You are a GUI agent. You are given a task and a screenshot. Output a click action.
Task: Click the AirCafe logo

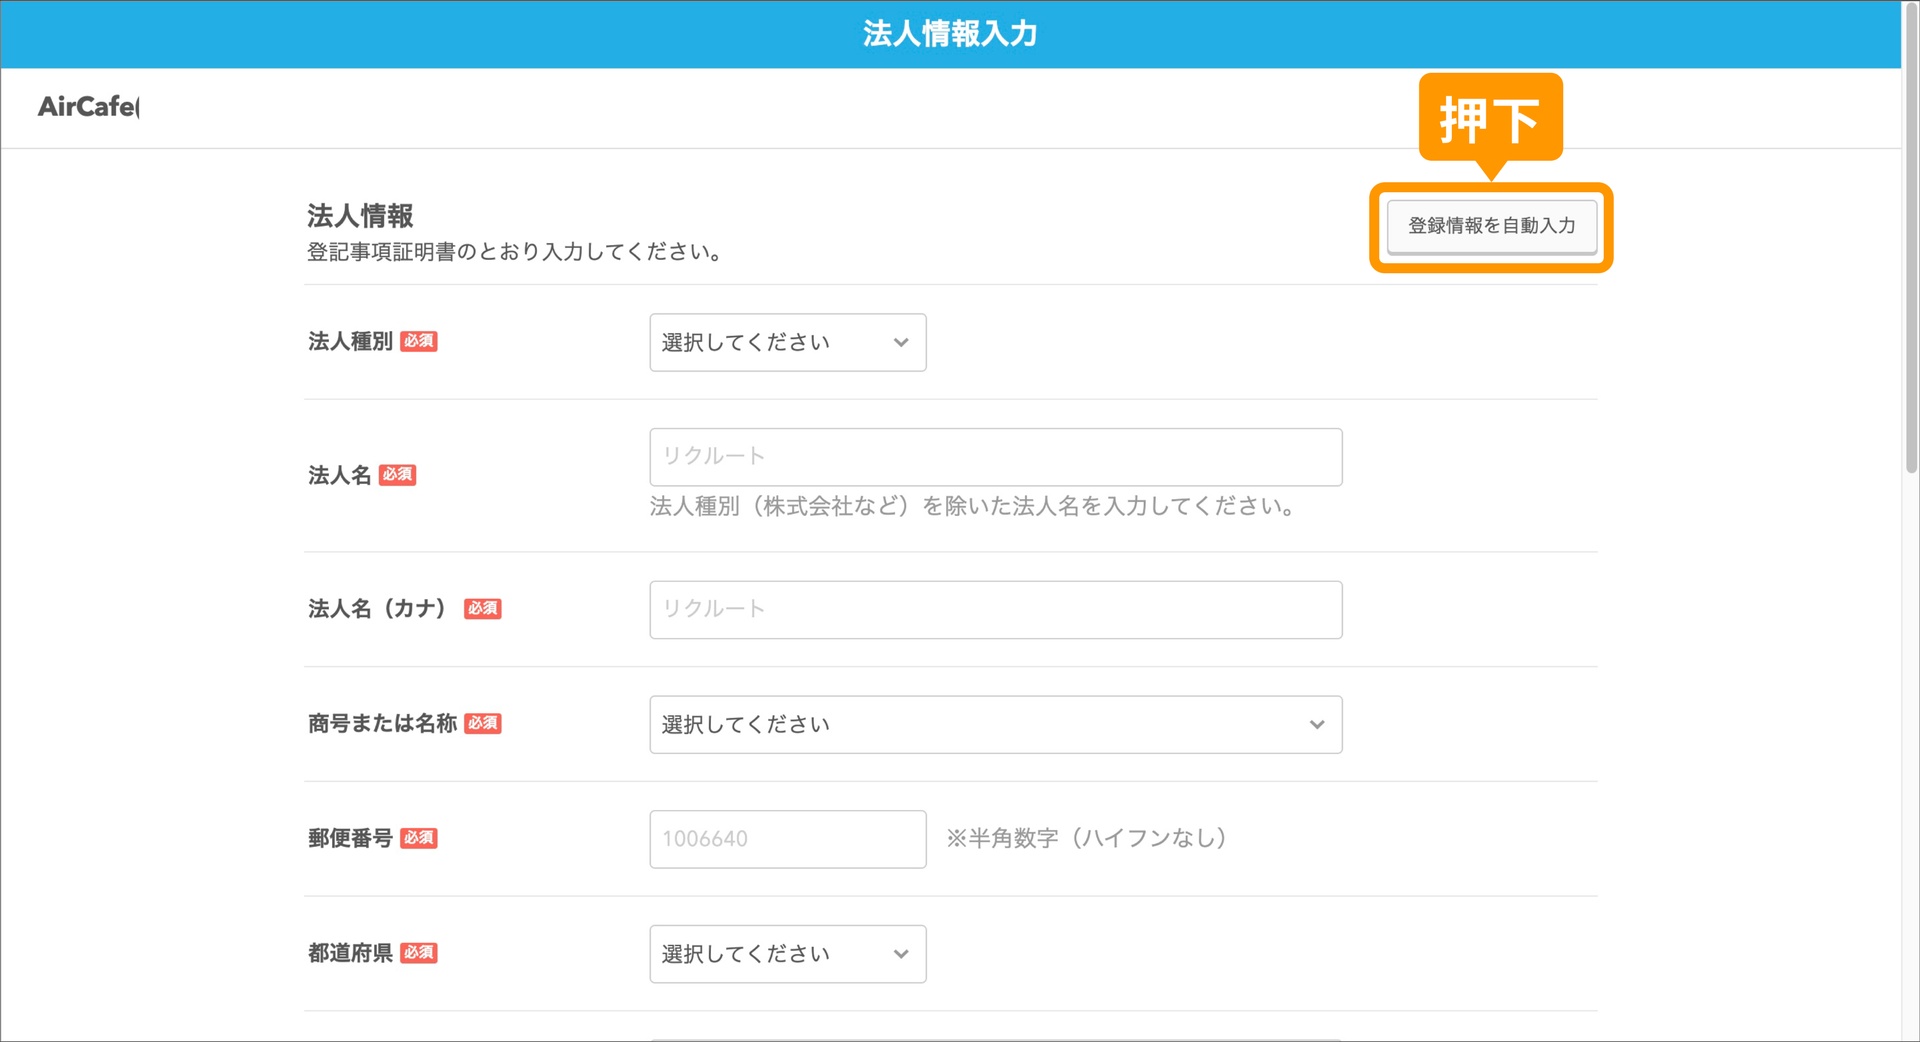pyautogui.click(x=88, y=106)
